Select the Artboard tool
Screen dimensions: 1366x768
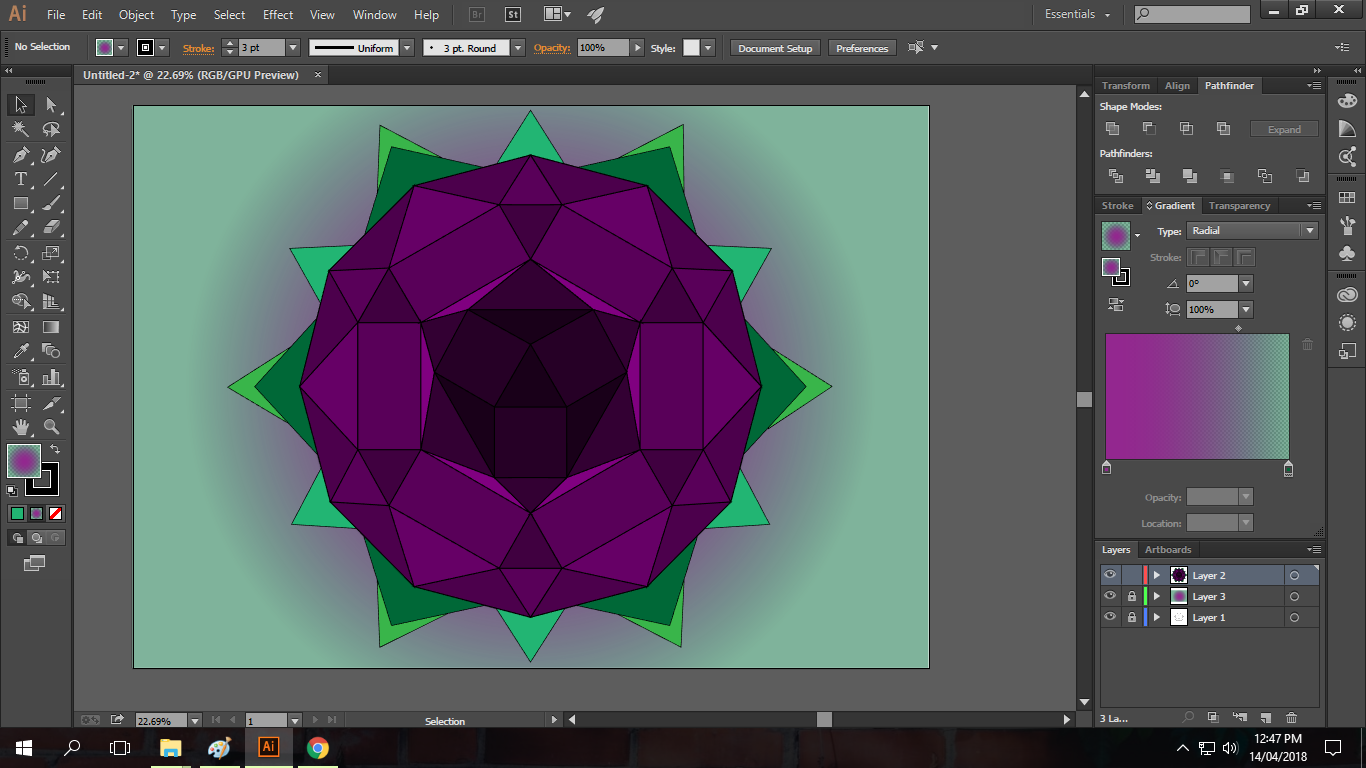click(21, 403)
